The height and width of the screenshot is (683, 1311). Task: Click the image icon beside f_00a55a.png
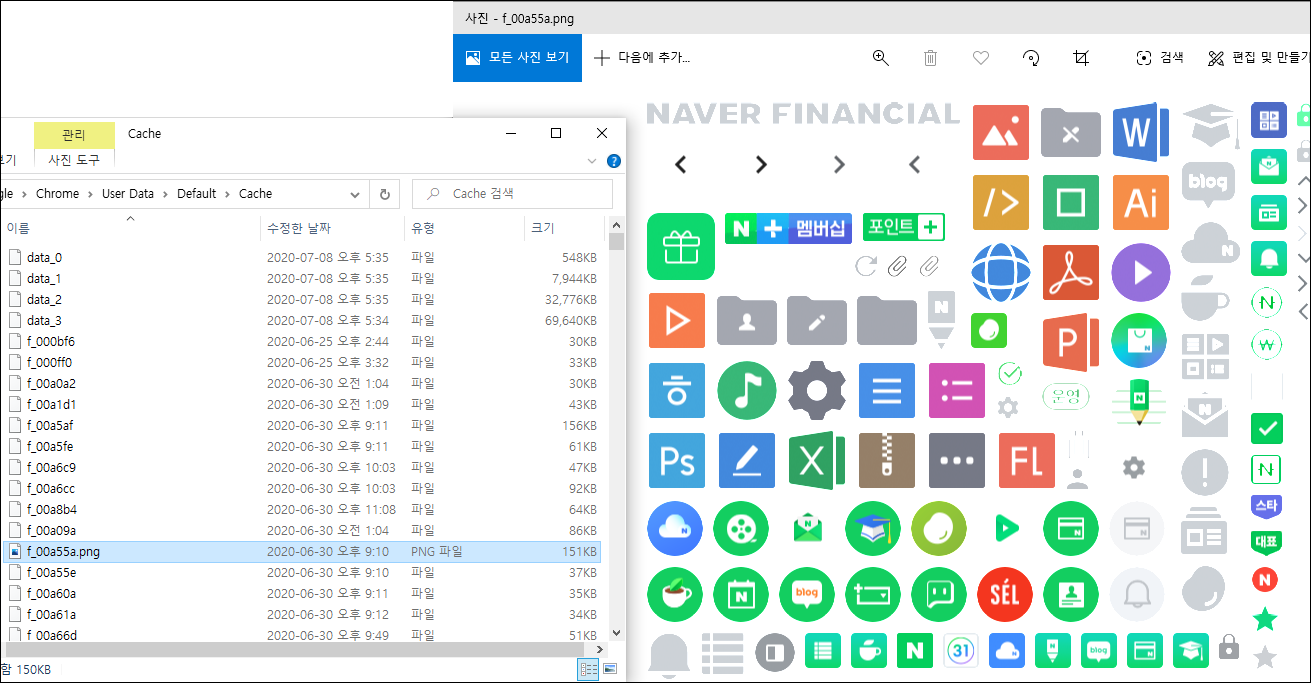pyautogui.click(x=15, y=551)
